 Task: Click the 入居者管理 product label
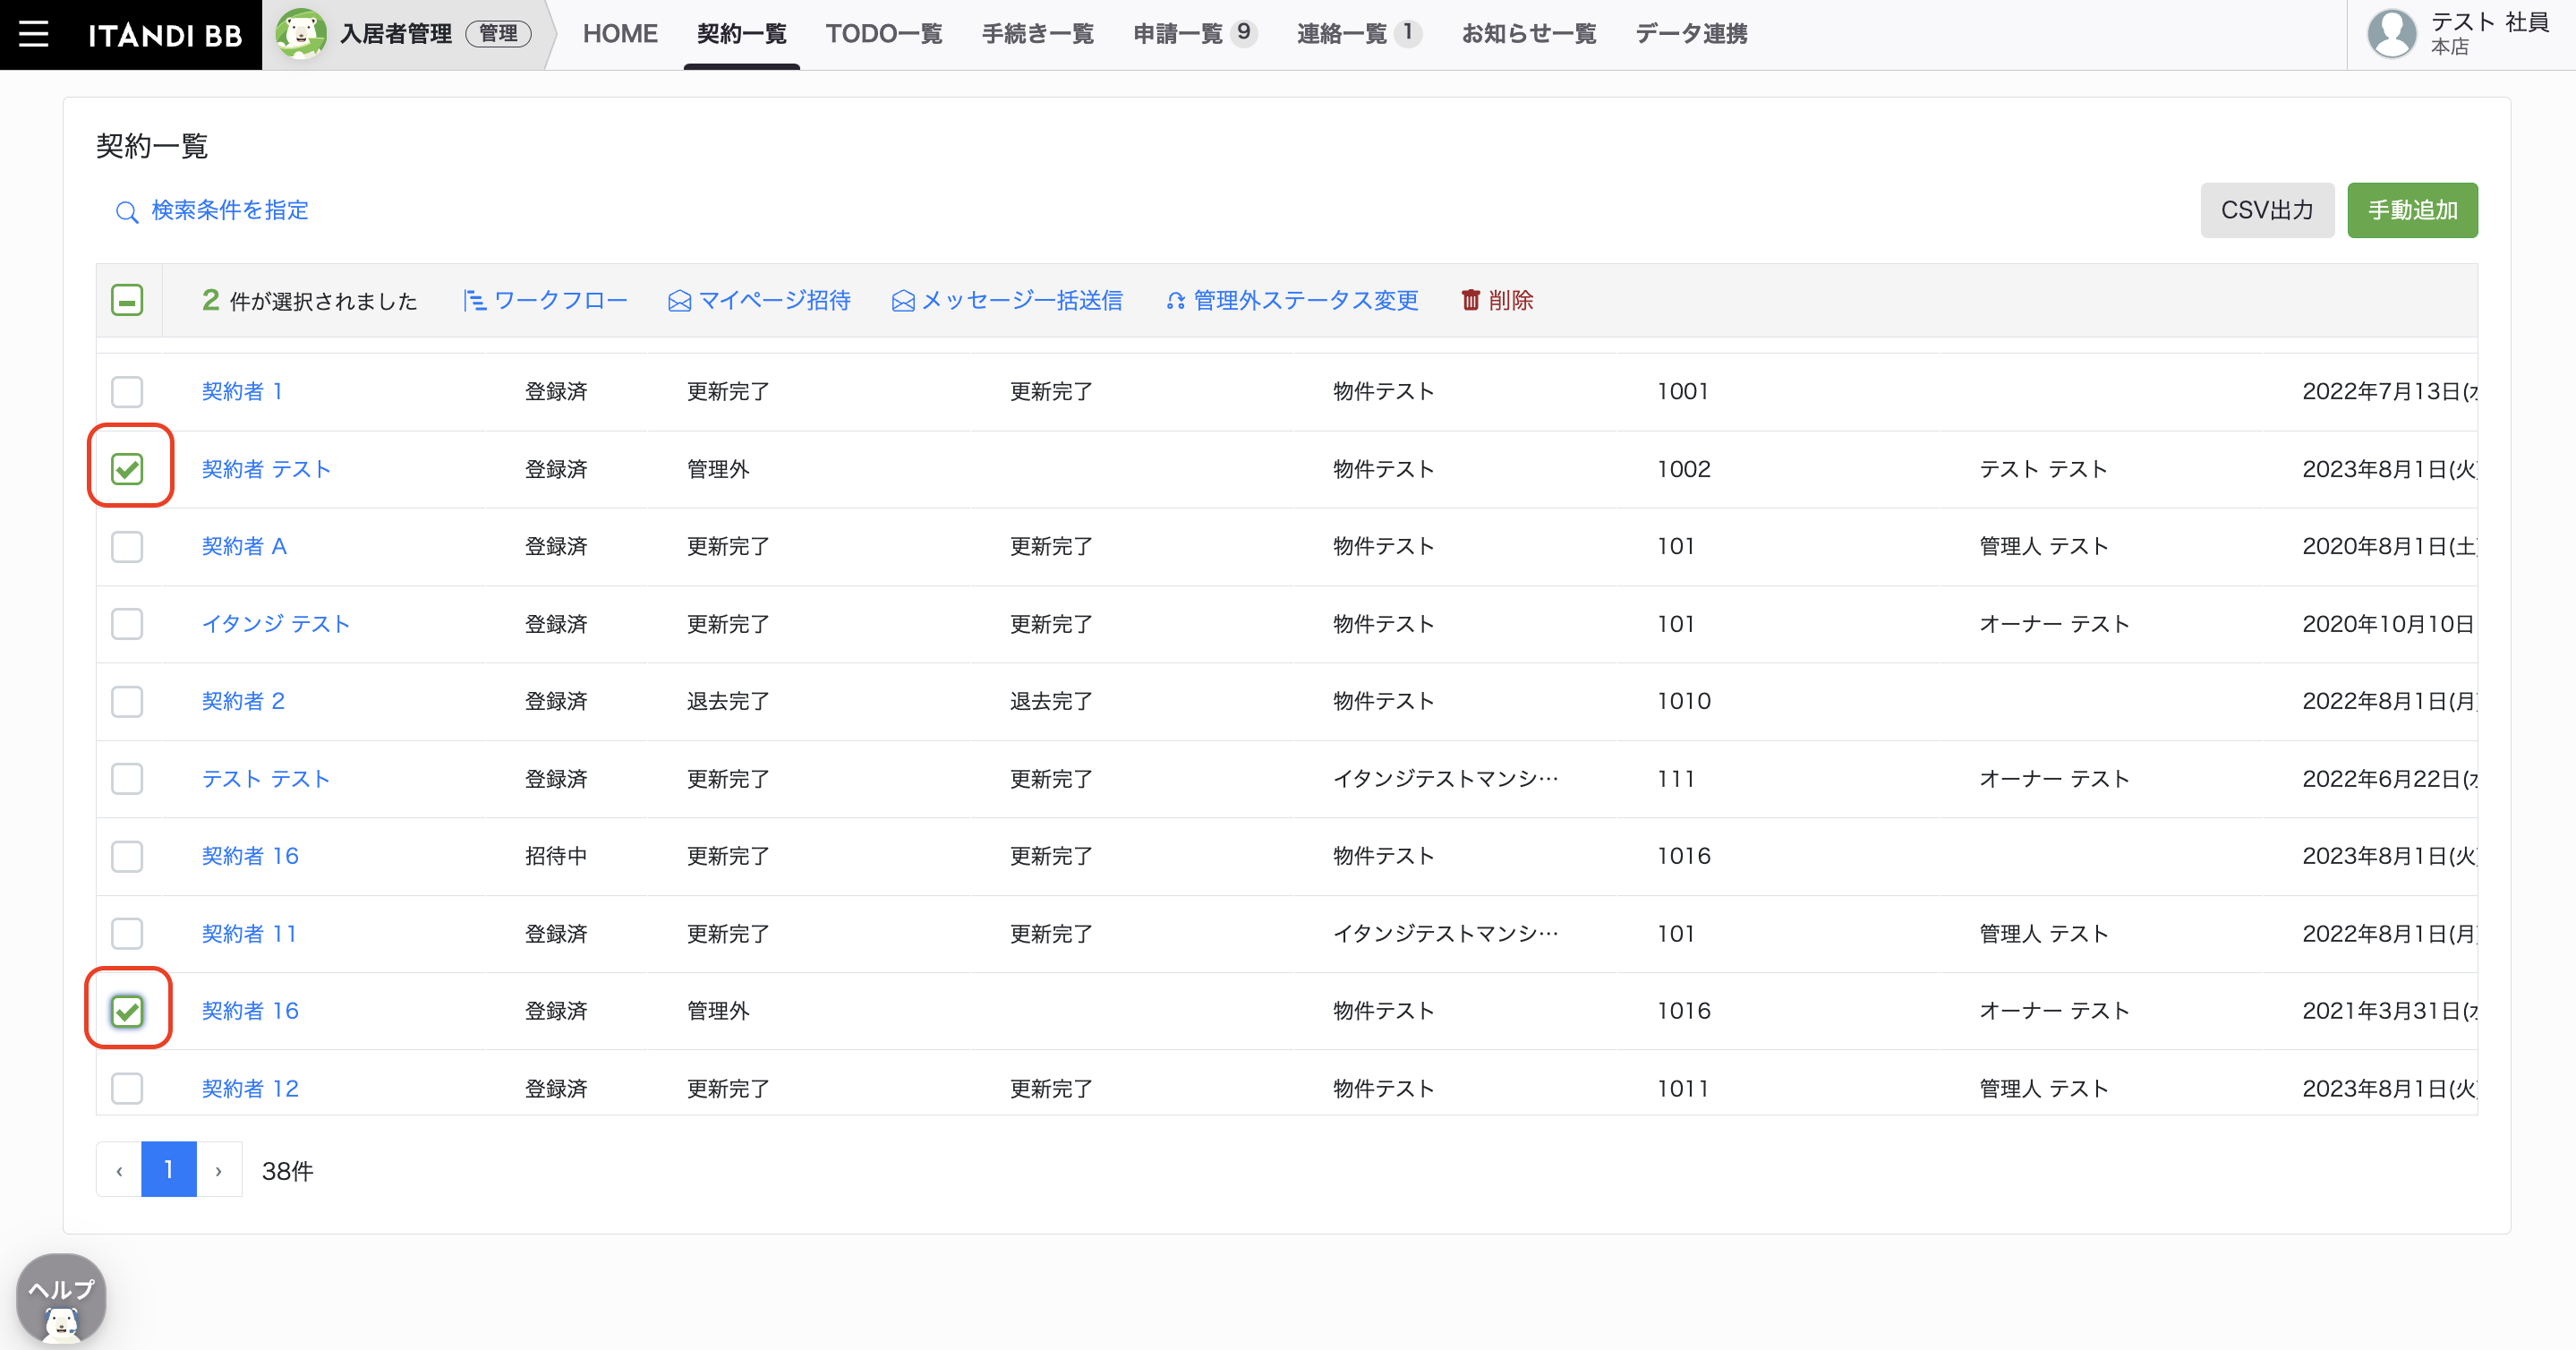[x=396, y=34]
